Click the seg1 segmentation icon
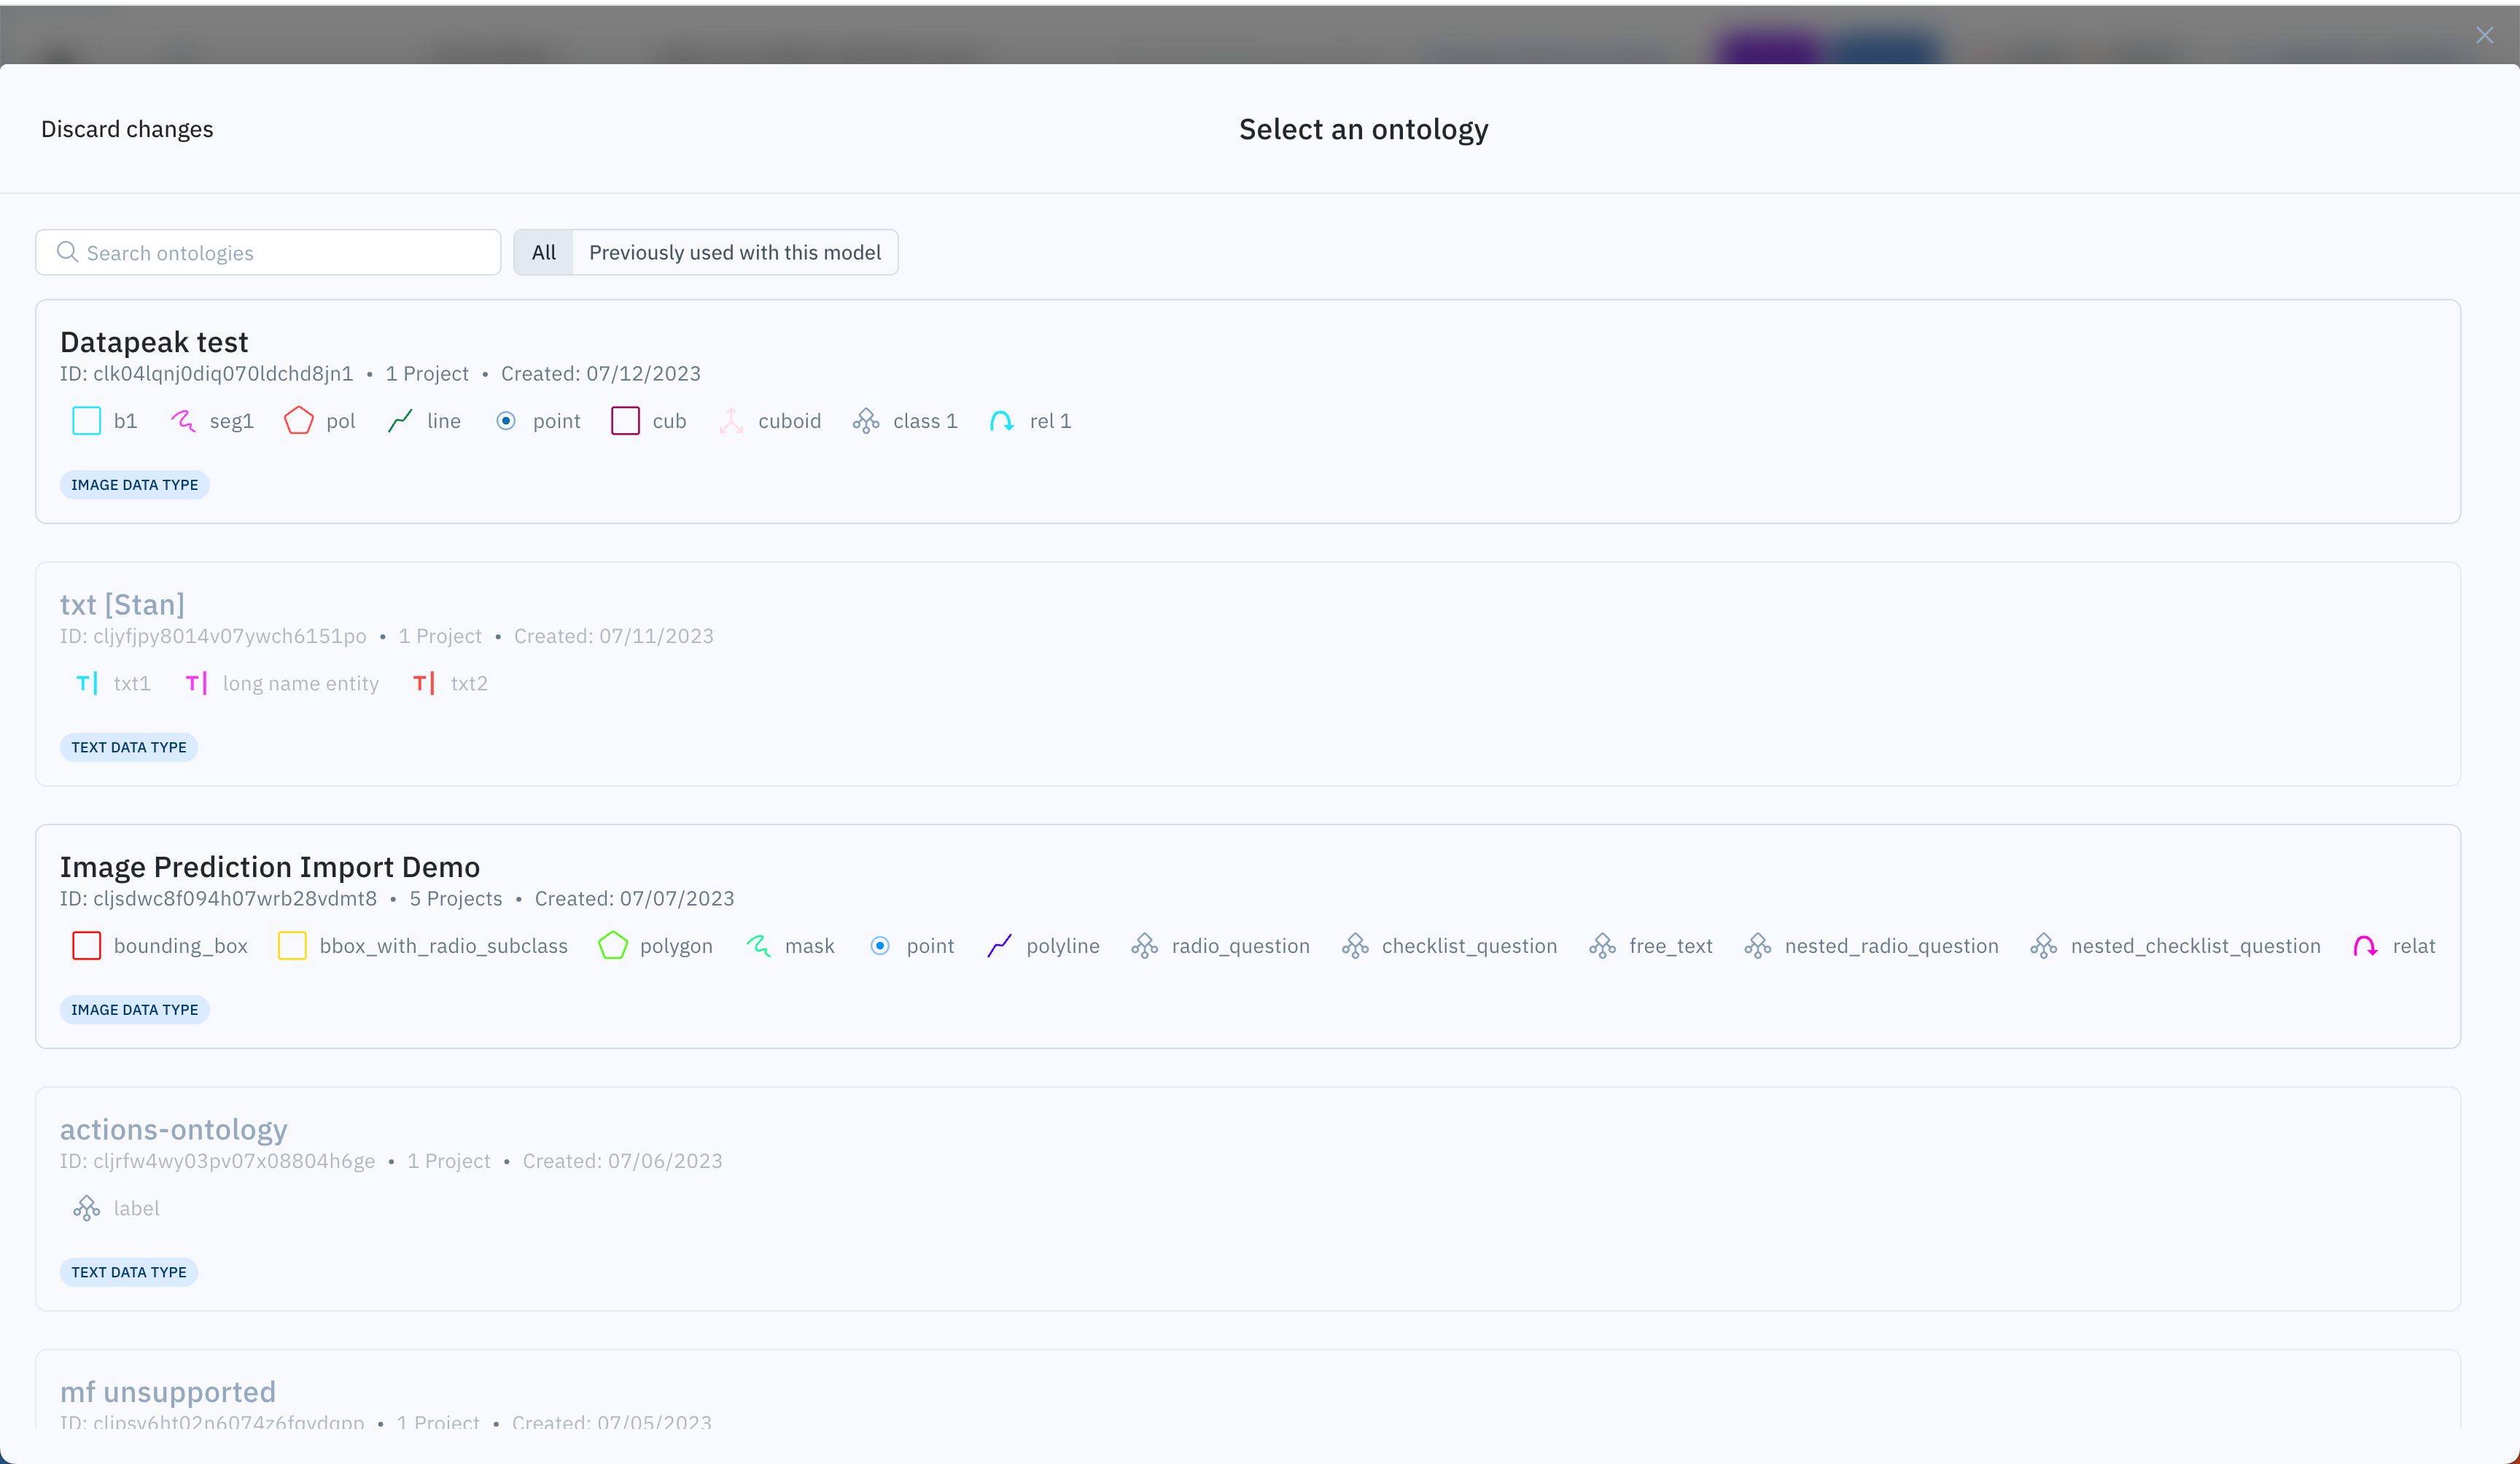The height and width of the screenshot is (1464, 2520). 183,421
